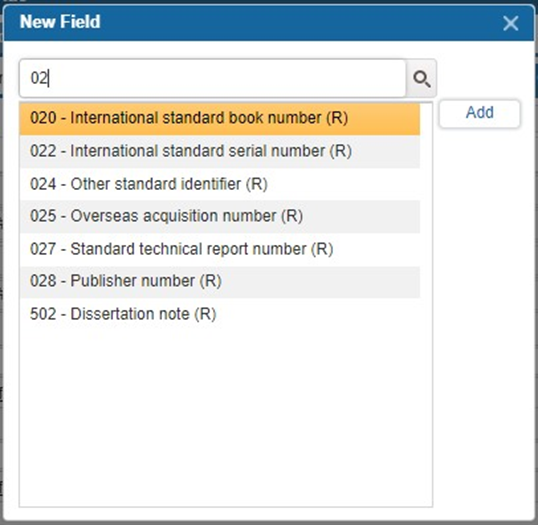
Task: Click the magnifier search icon
Action: (421, 79)
